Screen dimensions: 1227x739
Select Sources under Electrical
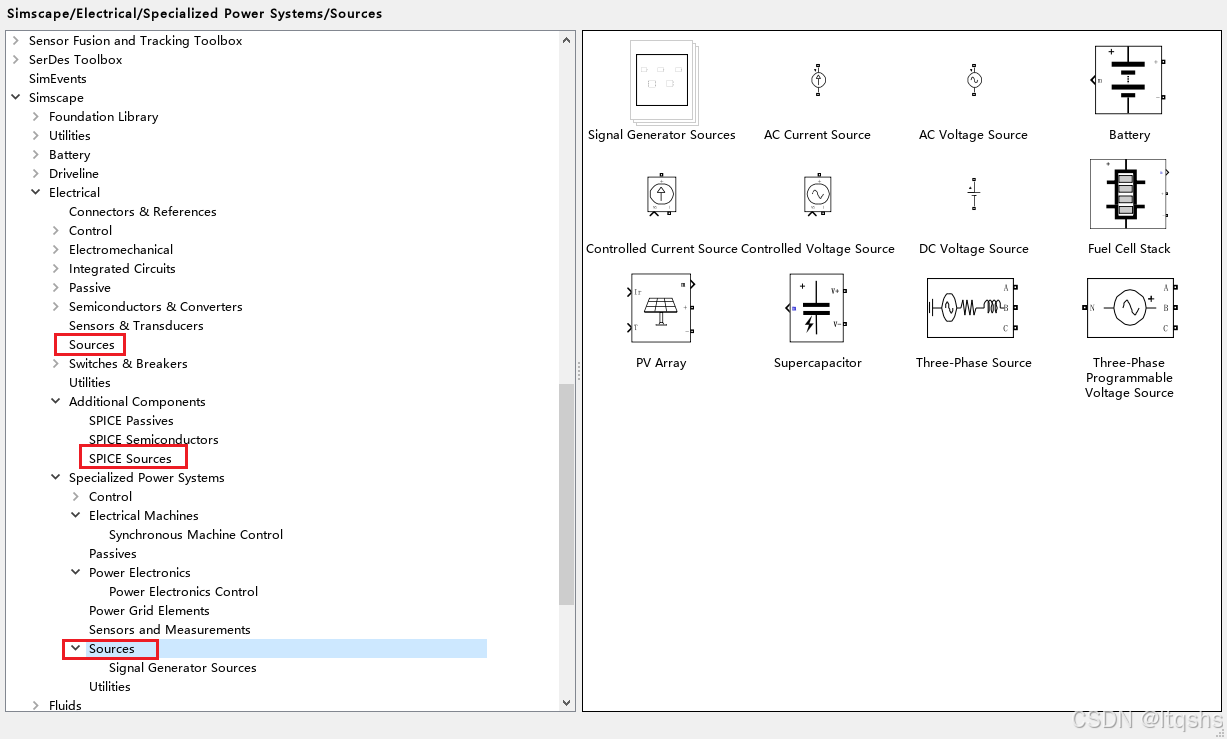pos(92,345)
